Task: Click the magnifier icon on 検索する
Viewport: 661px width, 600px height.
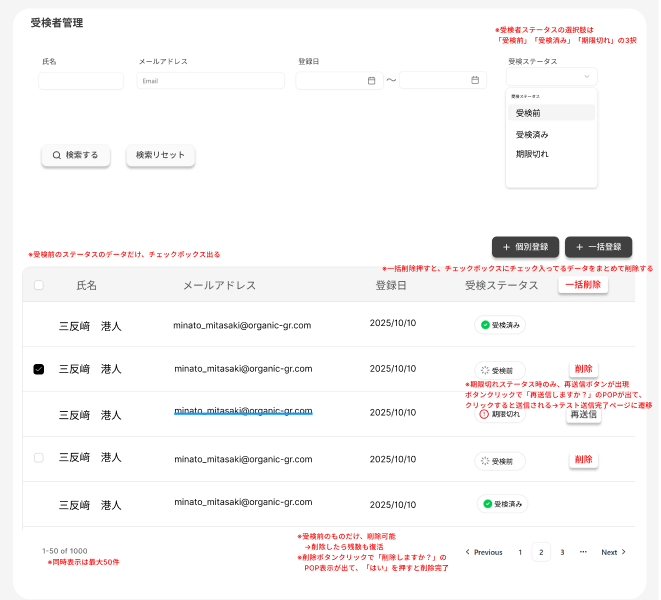Action: coord(57,156)
